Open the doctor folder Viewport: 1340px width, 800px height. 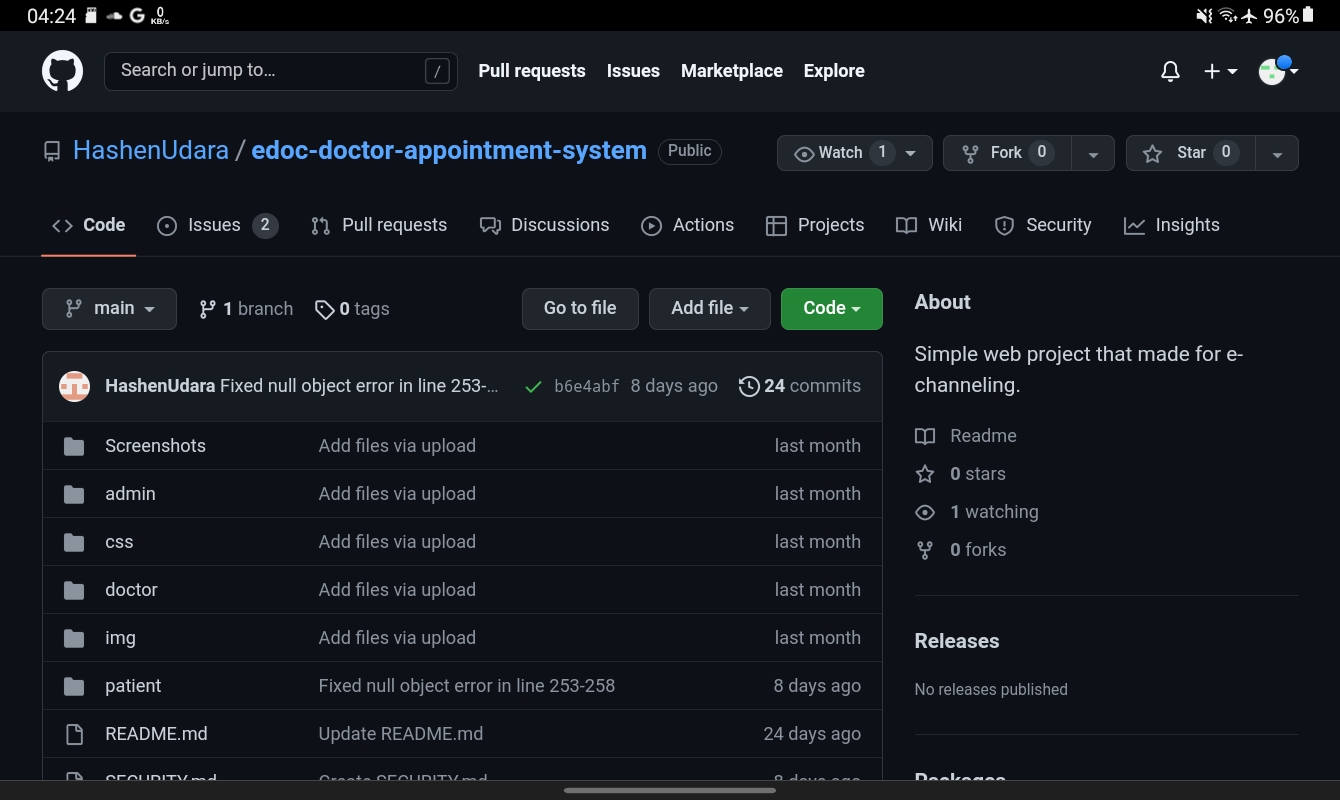click(131, 590)
